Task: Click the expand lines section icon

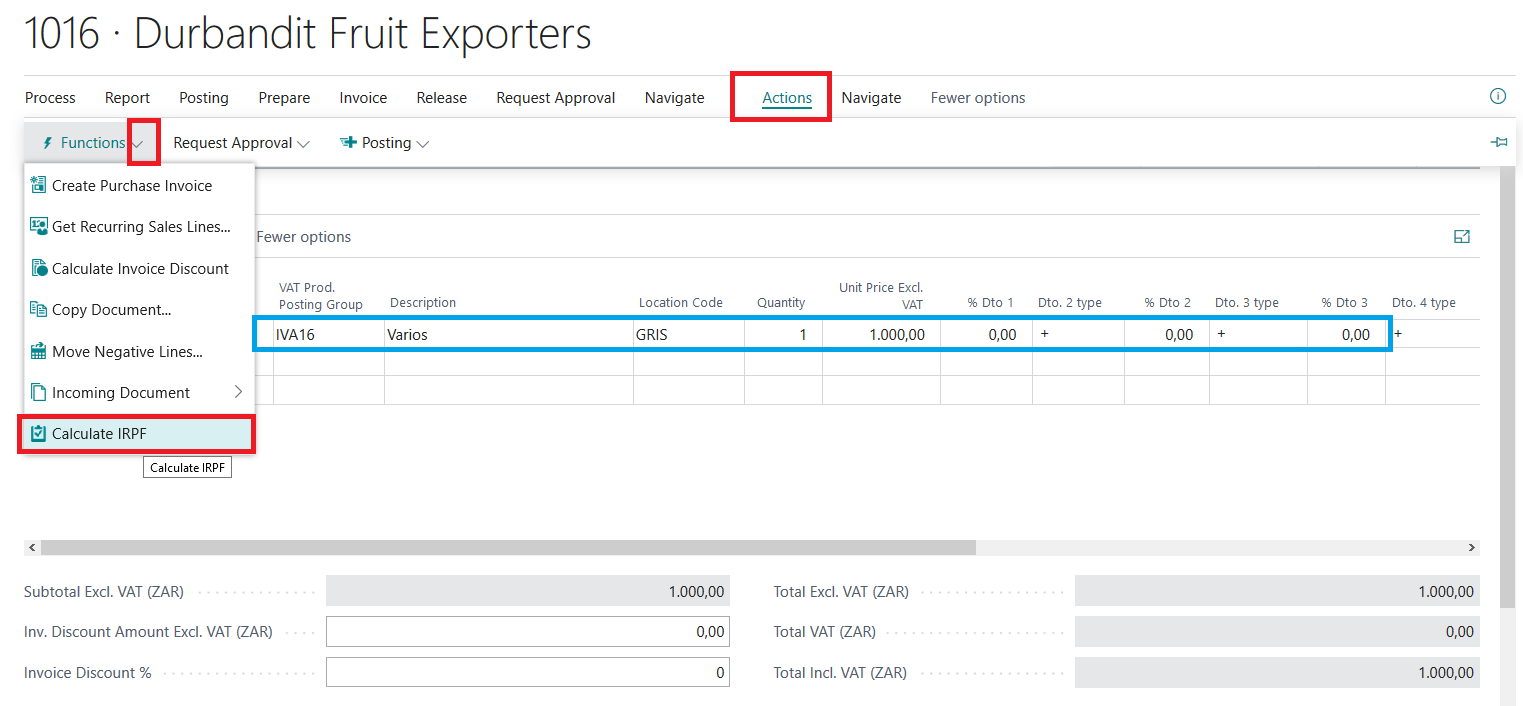Action: pyautogui.click(x=1462, y=237)
